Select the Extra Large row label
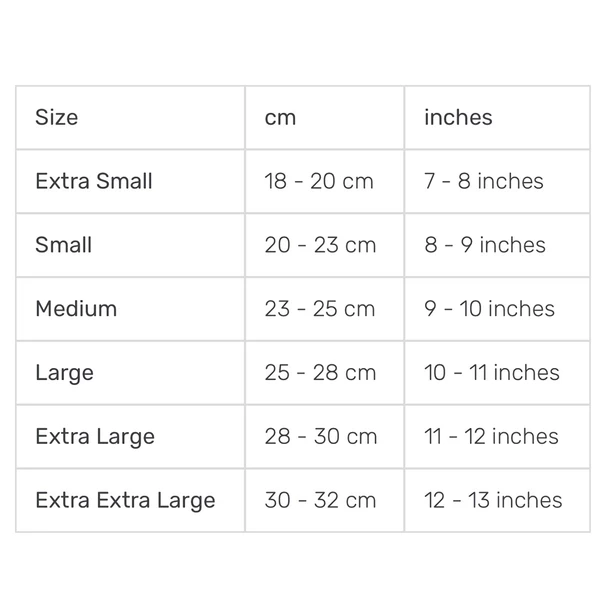Image resolution: width=600 pixels, height=600 pixels. pyautogui.click(x=95, y=437)
